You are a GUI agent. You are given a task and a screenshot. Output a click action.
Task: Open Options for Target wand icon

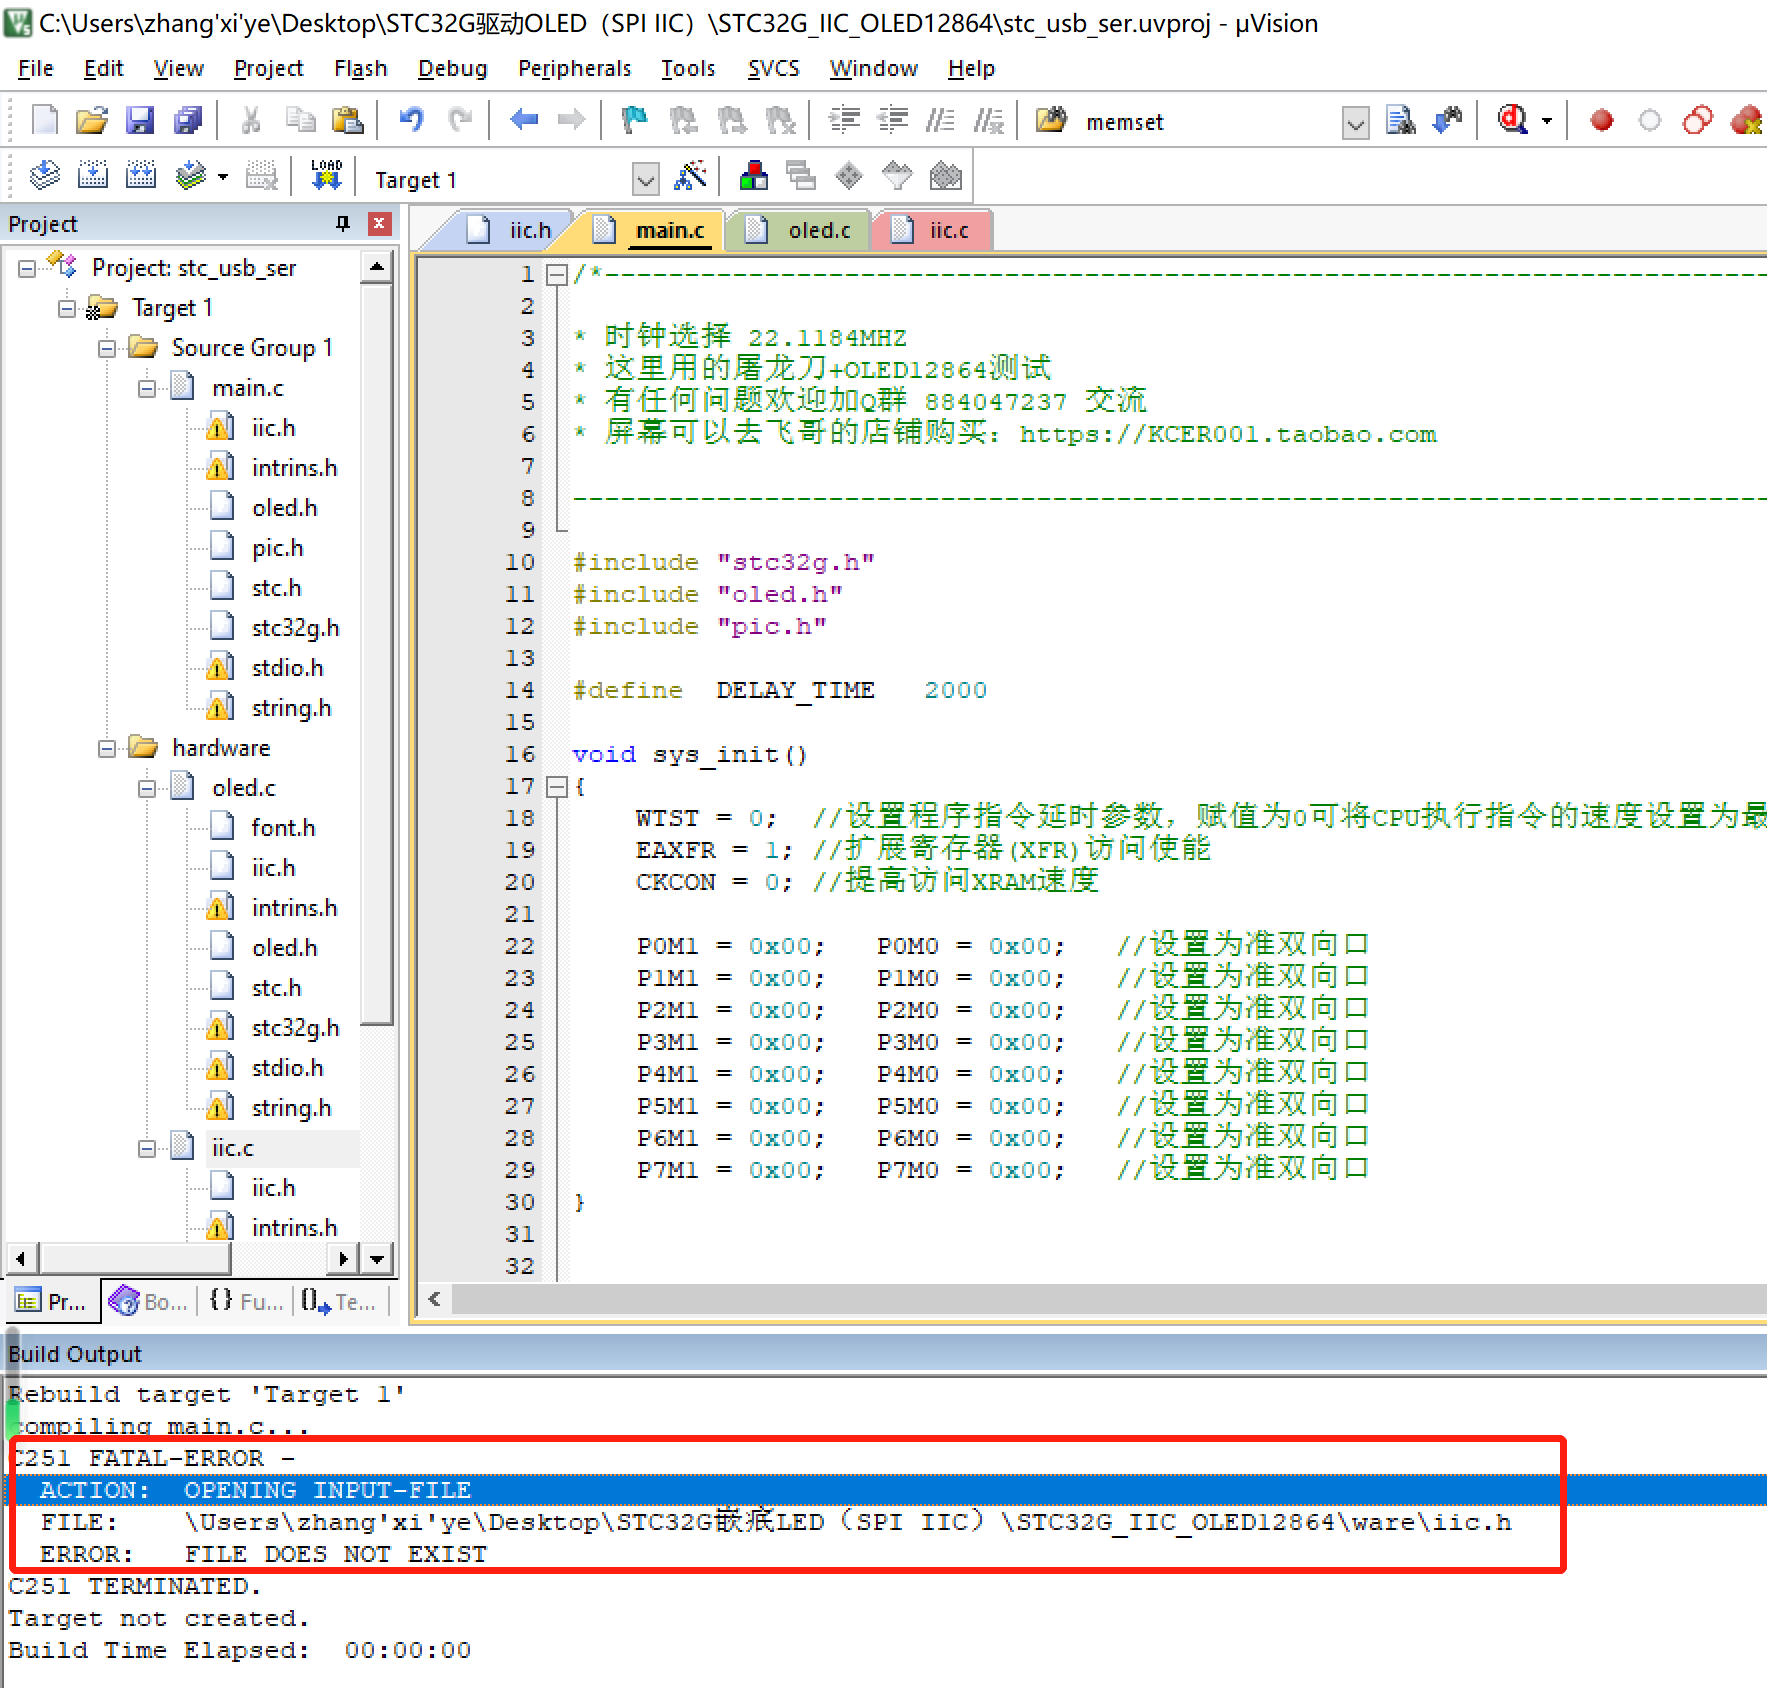pyautogui.click(x=691, y=177)
